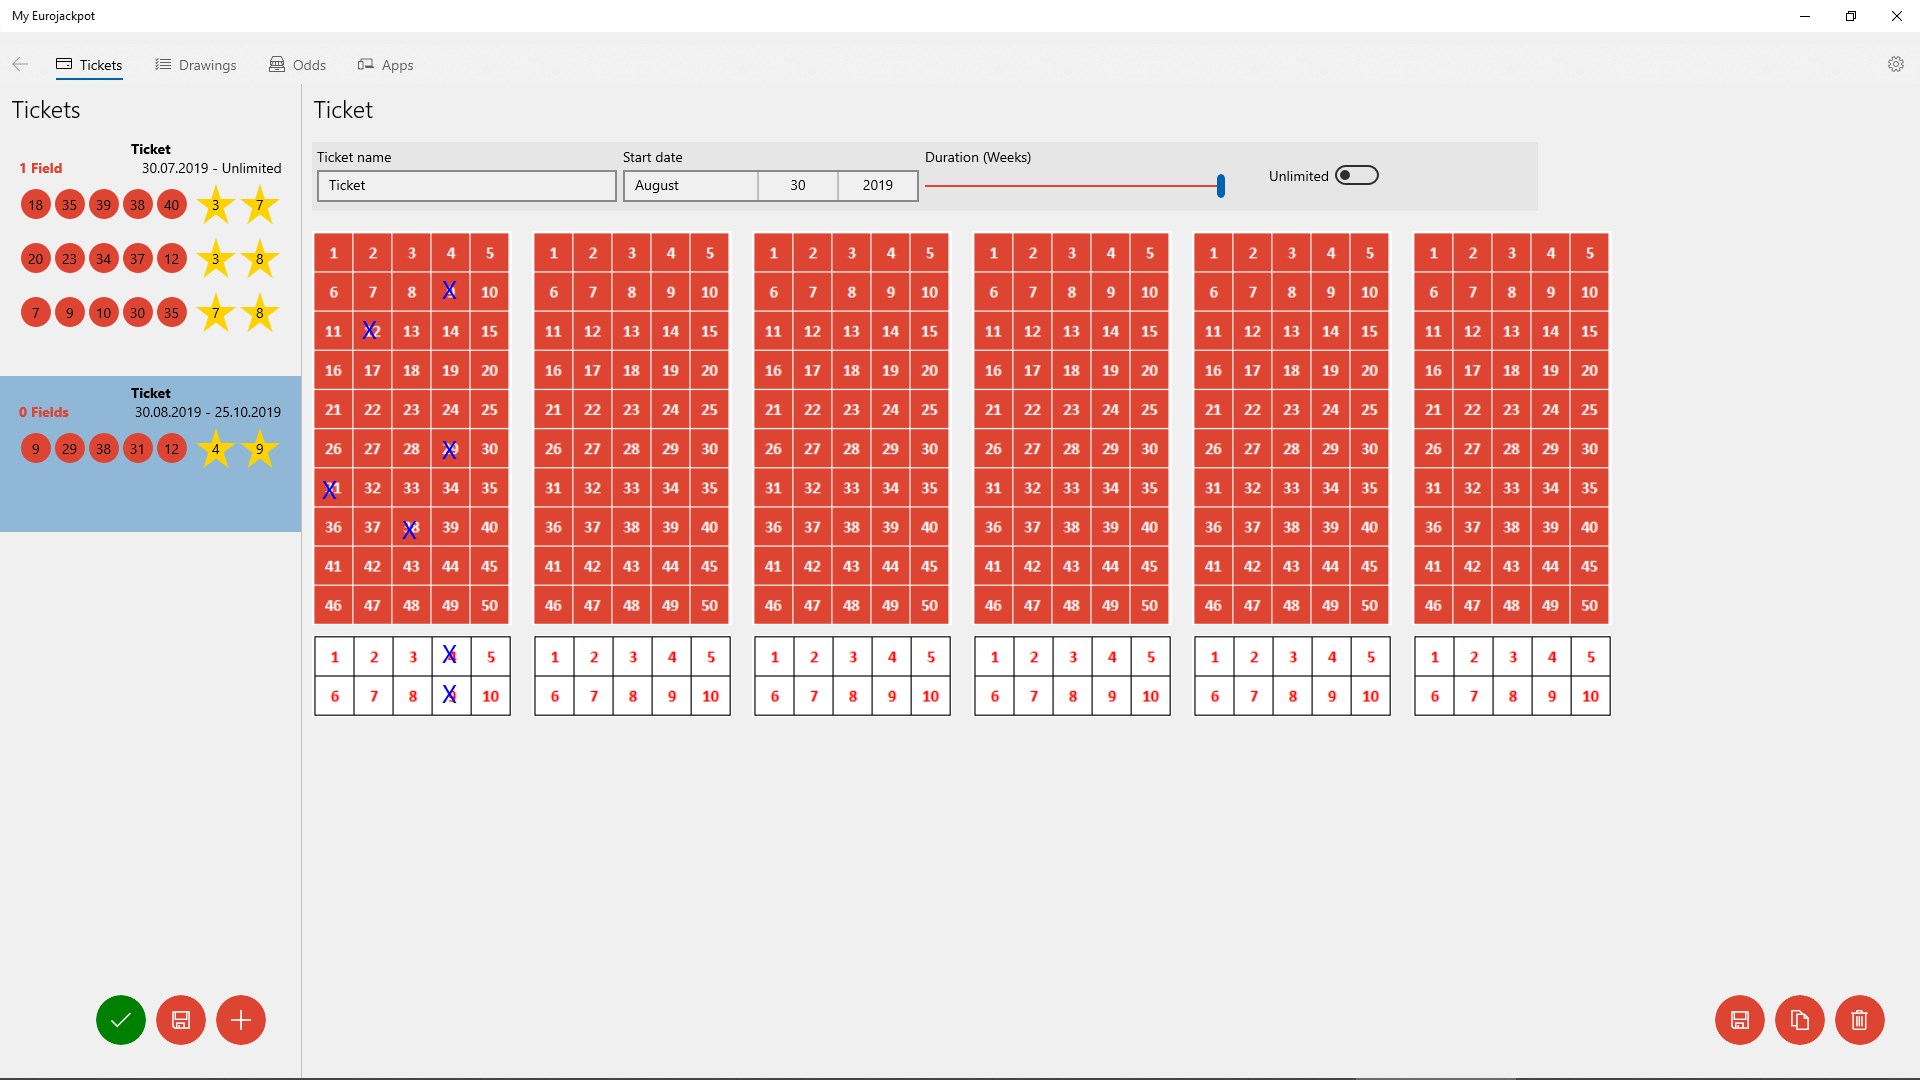Viewport: 1920px width, 1080px height.
Task: Click the Ticket name text field
Action: 466,185
